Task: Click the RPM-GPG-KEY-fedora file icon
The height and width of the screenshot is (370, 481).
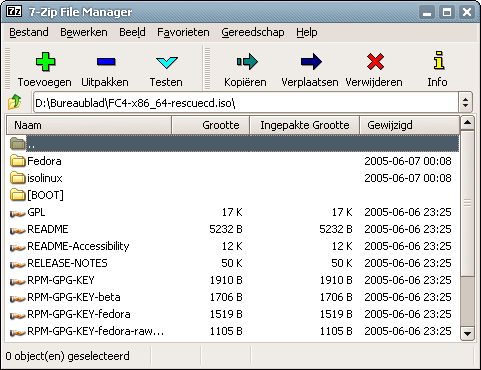Action: 18,315
